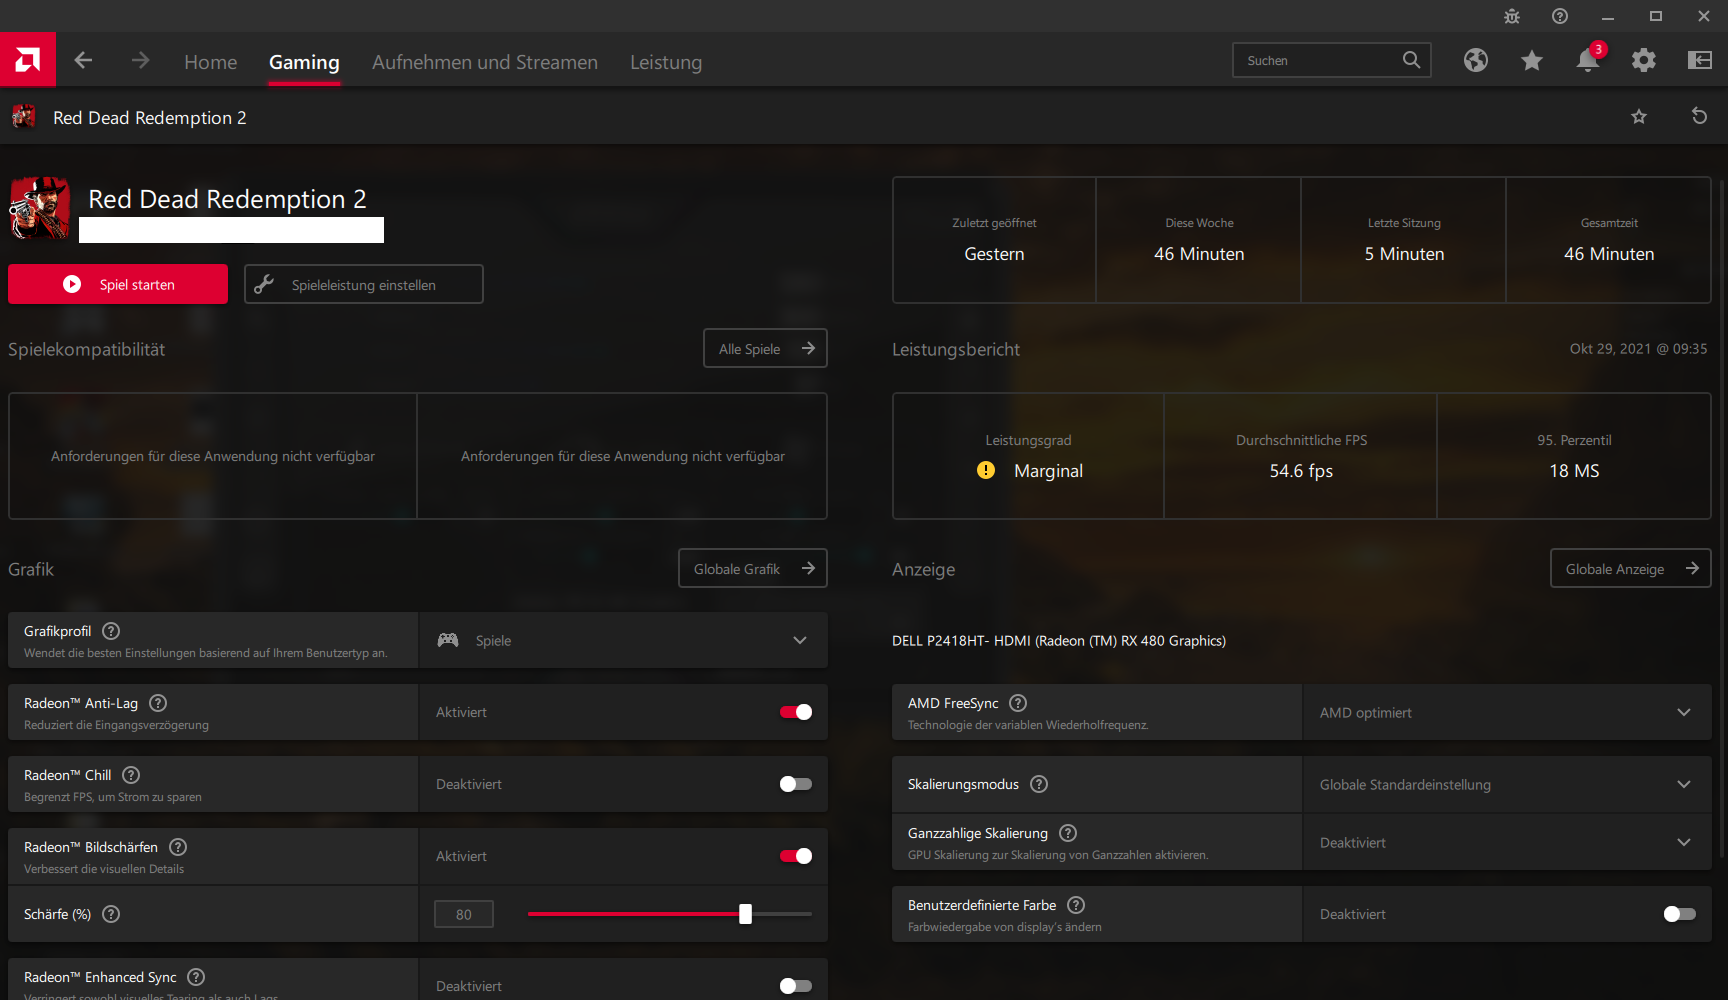The height and width of the screenshot is (1000, 1728).
Task: Click the AMD logo icon
Action: [28, 60]
